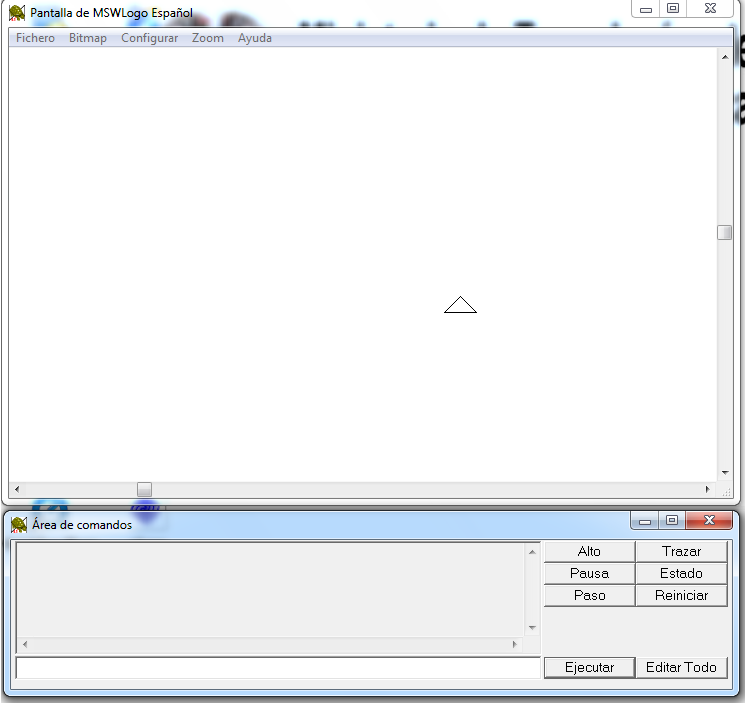Maximize the Área de comandos window

(x=672, y=521)
